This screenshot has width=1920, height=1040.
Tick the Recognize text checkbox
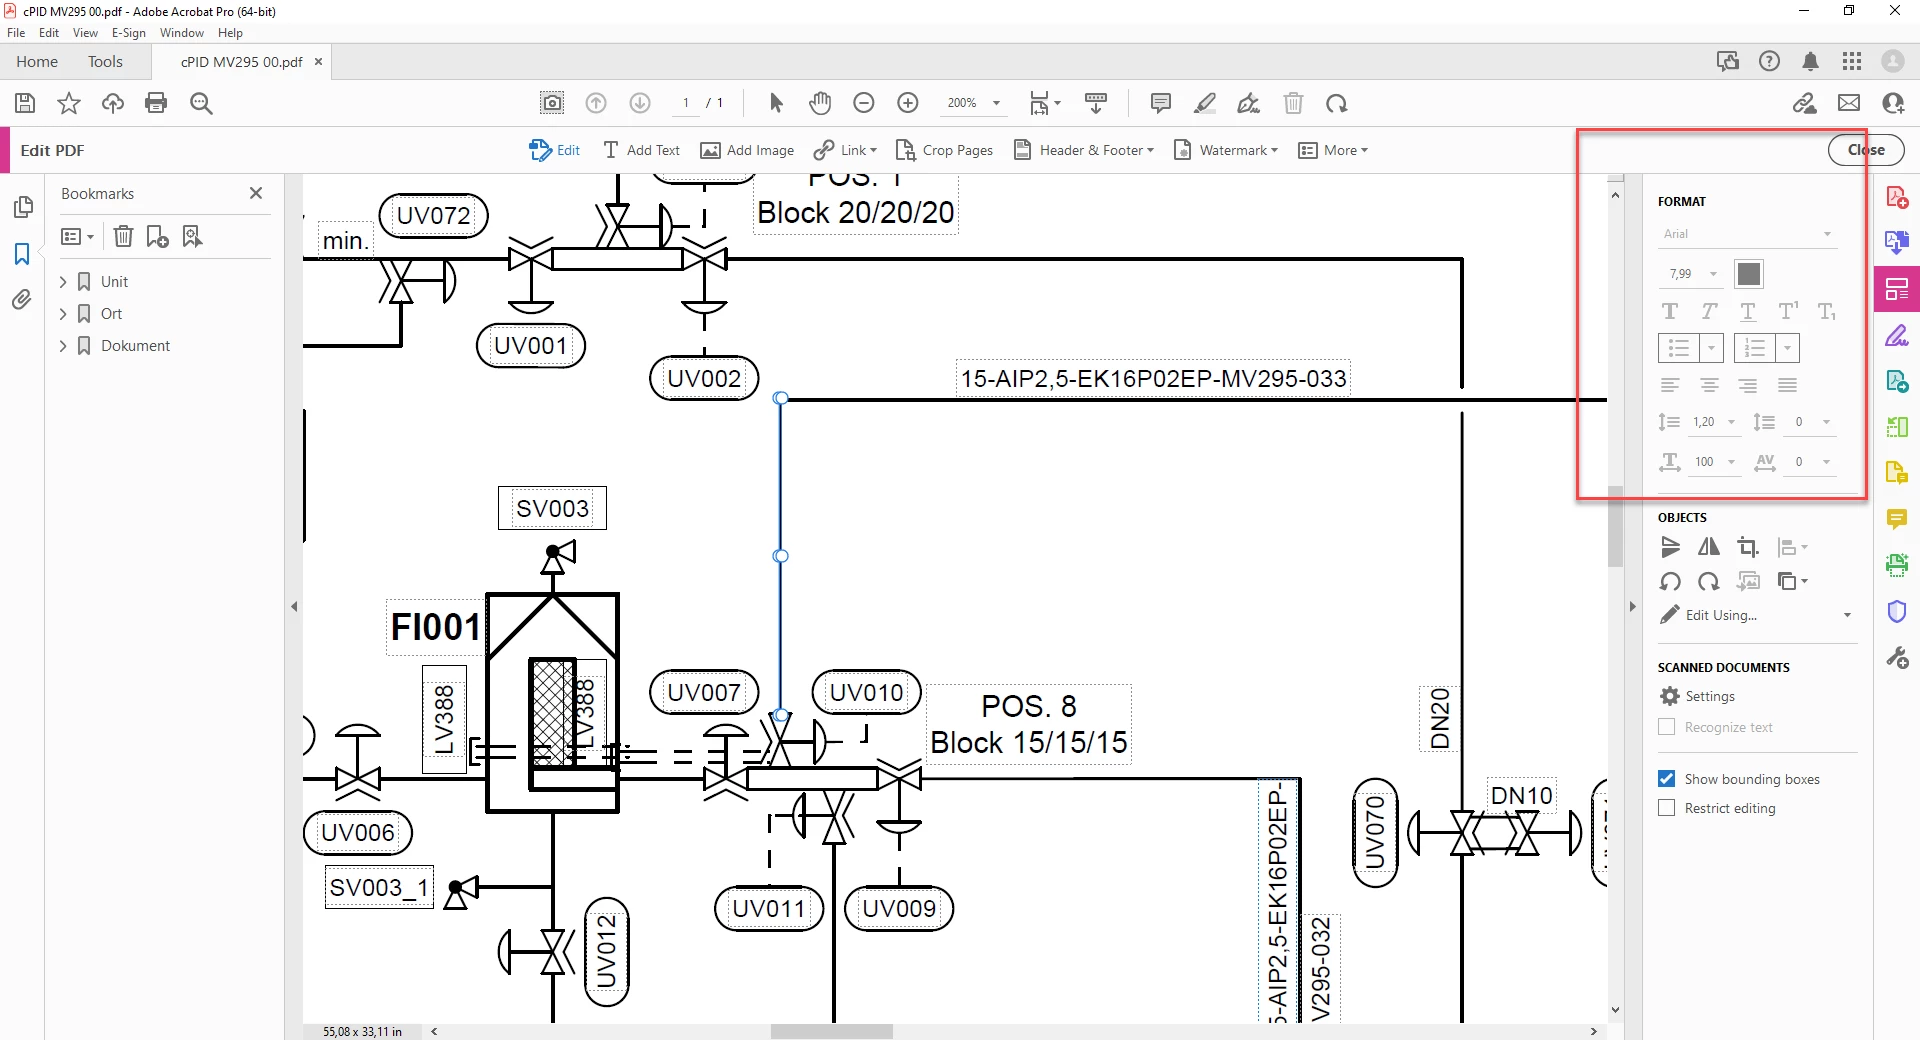(1666, 727)
